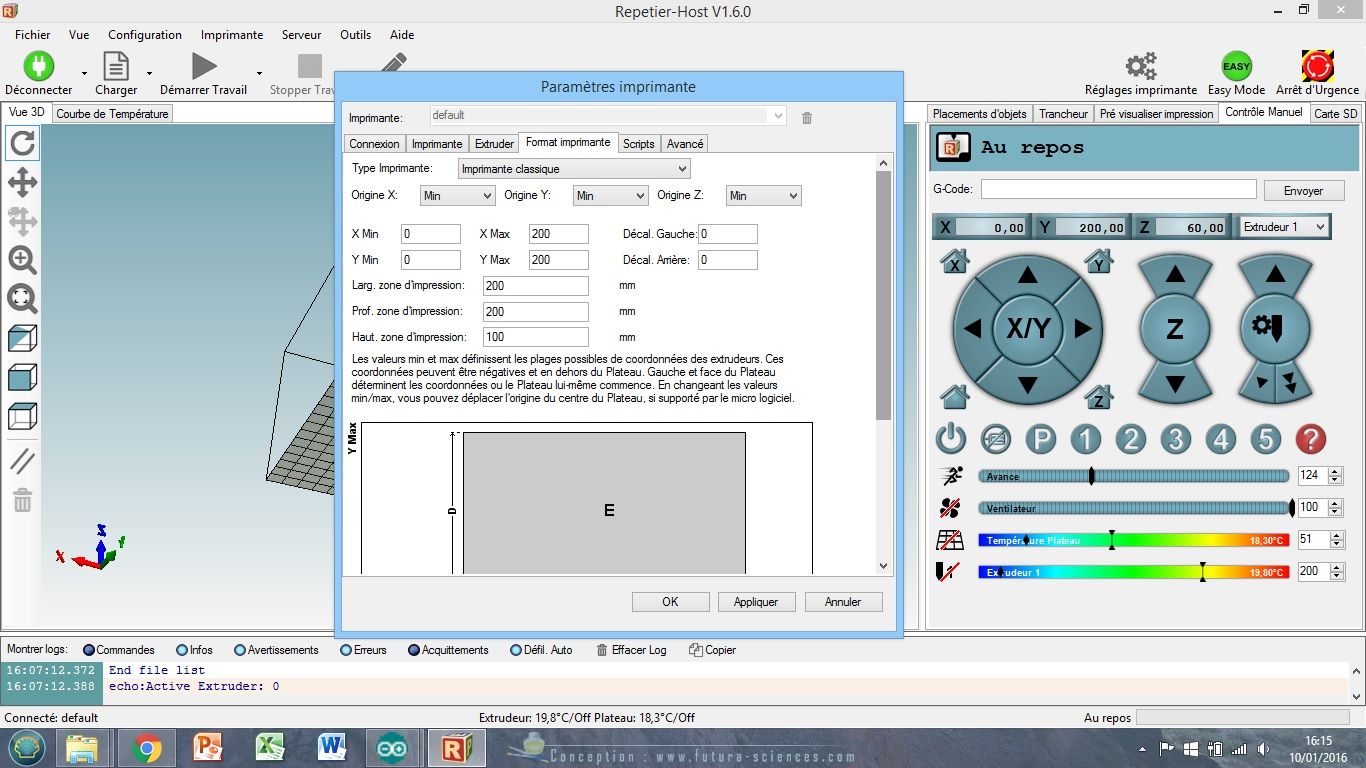The image size is (1366, 768).
Task: Toggle Défil. Auto log scrolling
Action: tap(541, 650)
